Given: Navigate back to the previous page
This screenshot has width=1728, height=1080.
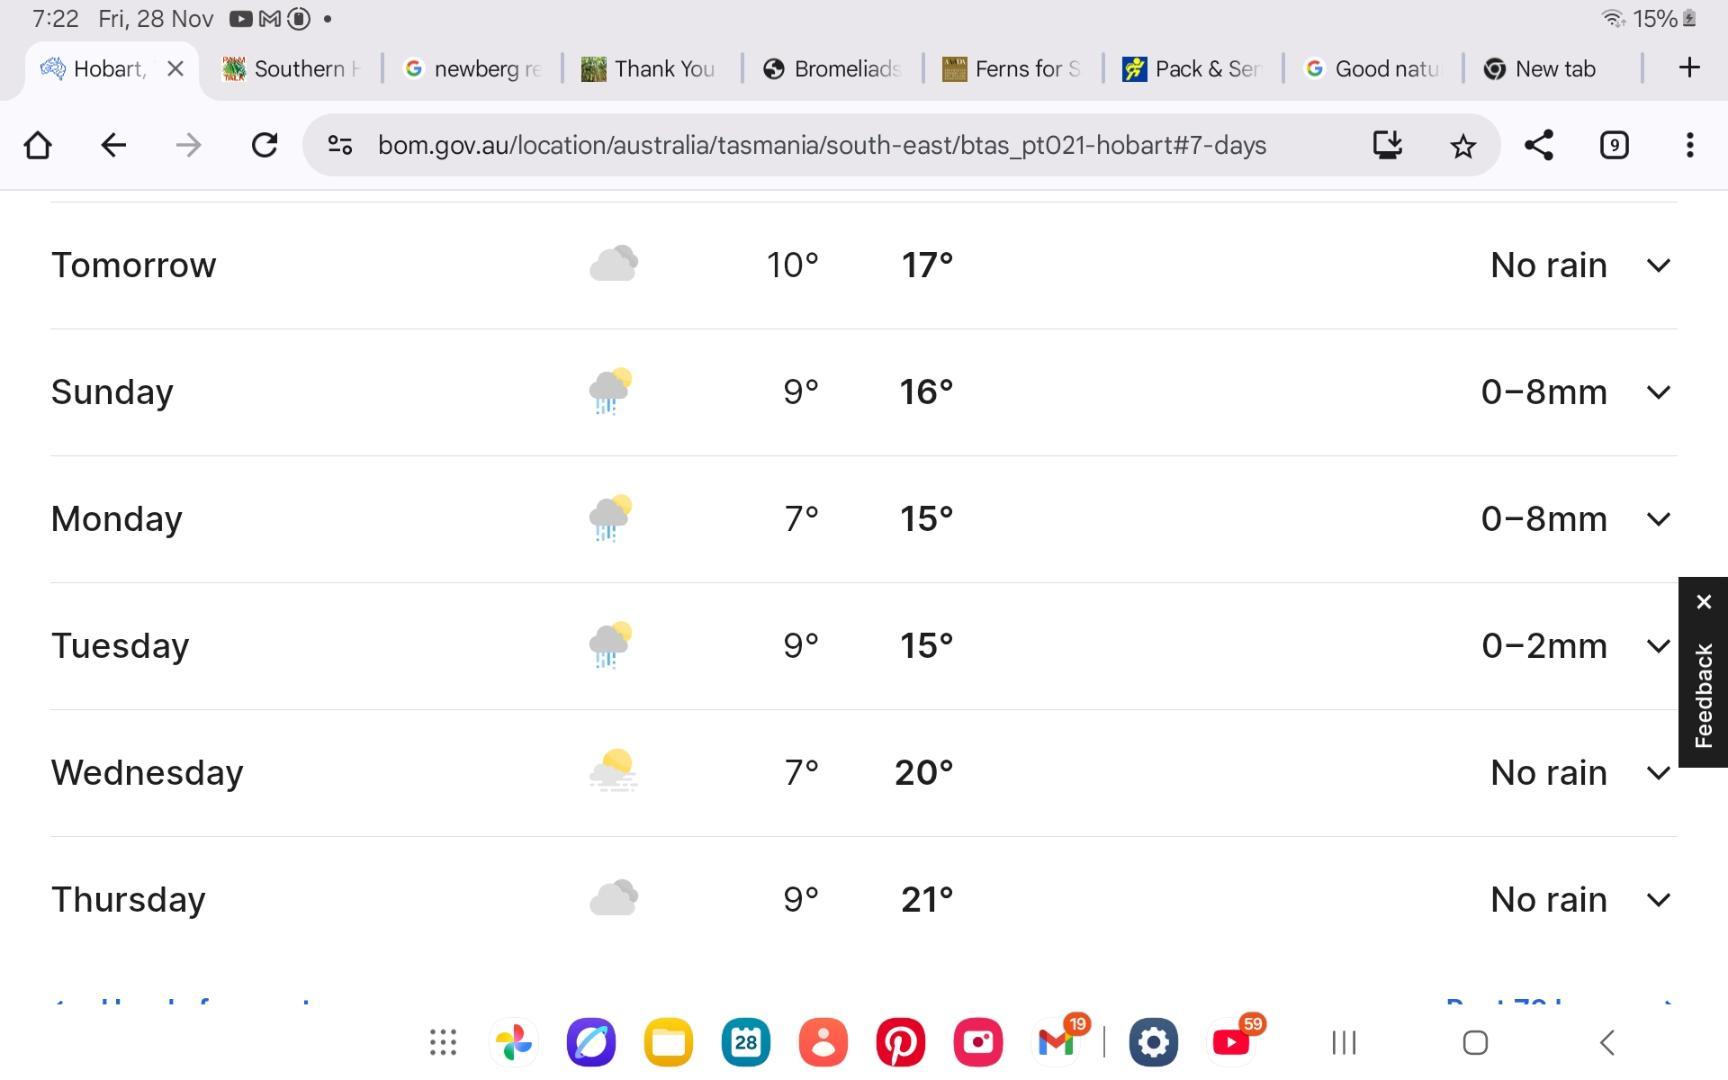Looking at the screenshot, I should pyautogui.click(x=113, y=146).
